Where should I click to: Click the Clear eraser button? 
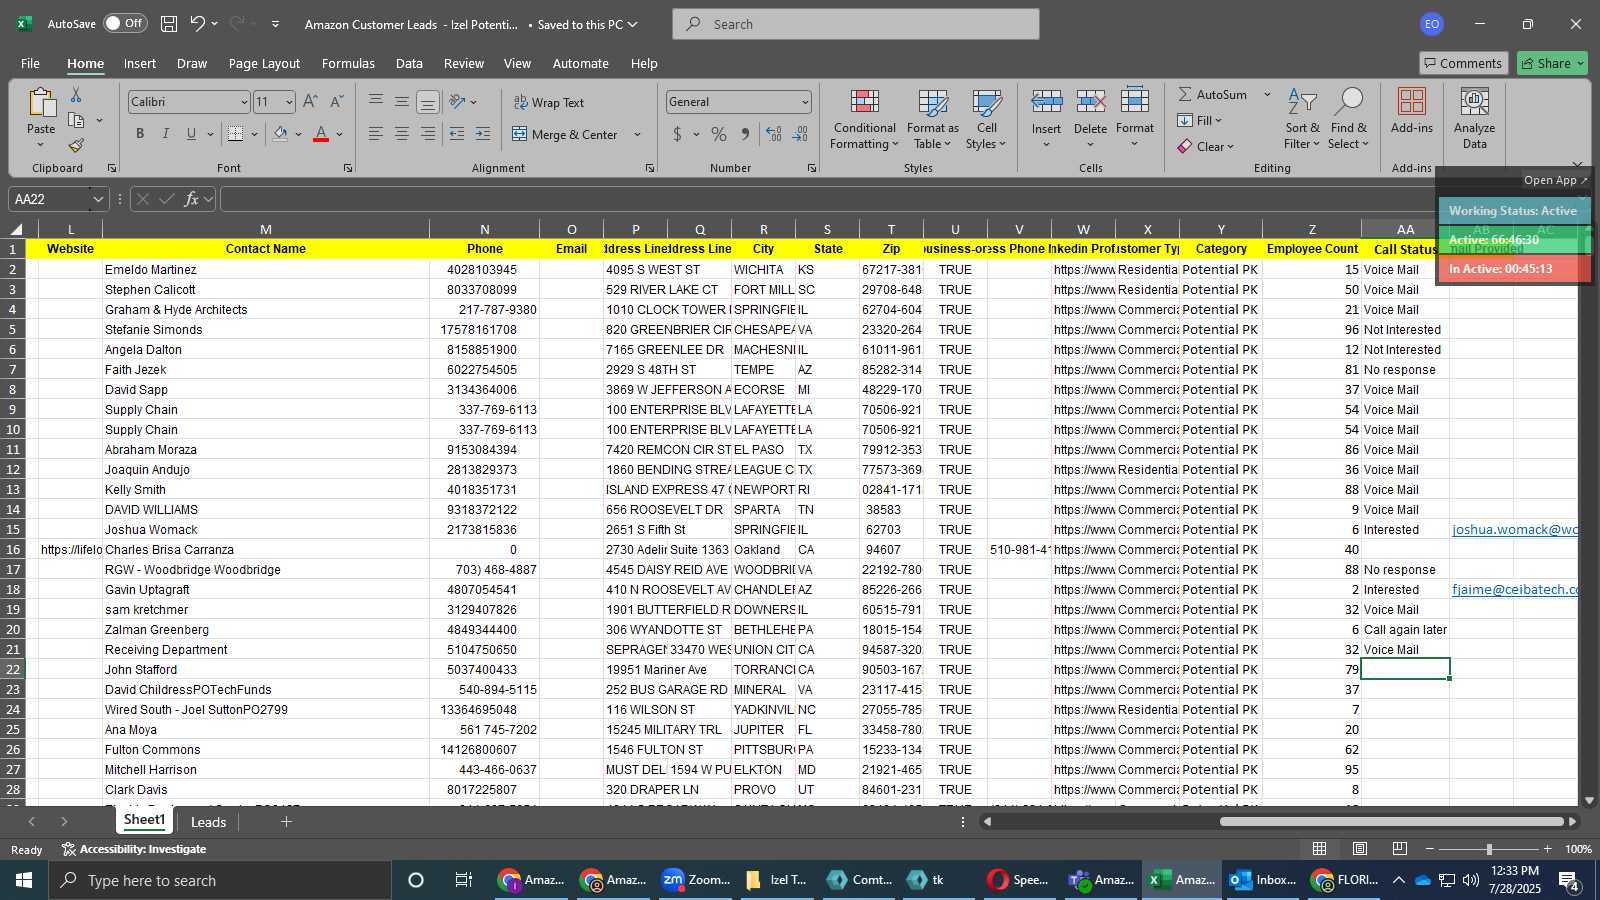[x=1205, y=146]
